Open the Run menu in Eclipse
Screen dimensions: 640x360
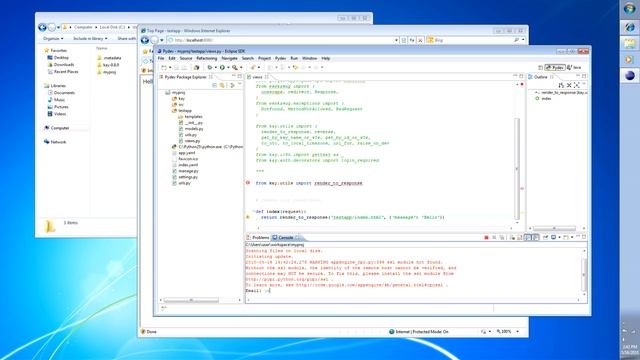click(294, 59)
